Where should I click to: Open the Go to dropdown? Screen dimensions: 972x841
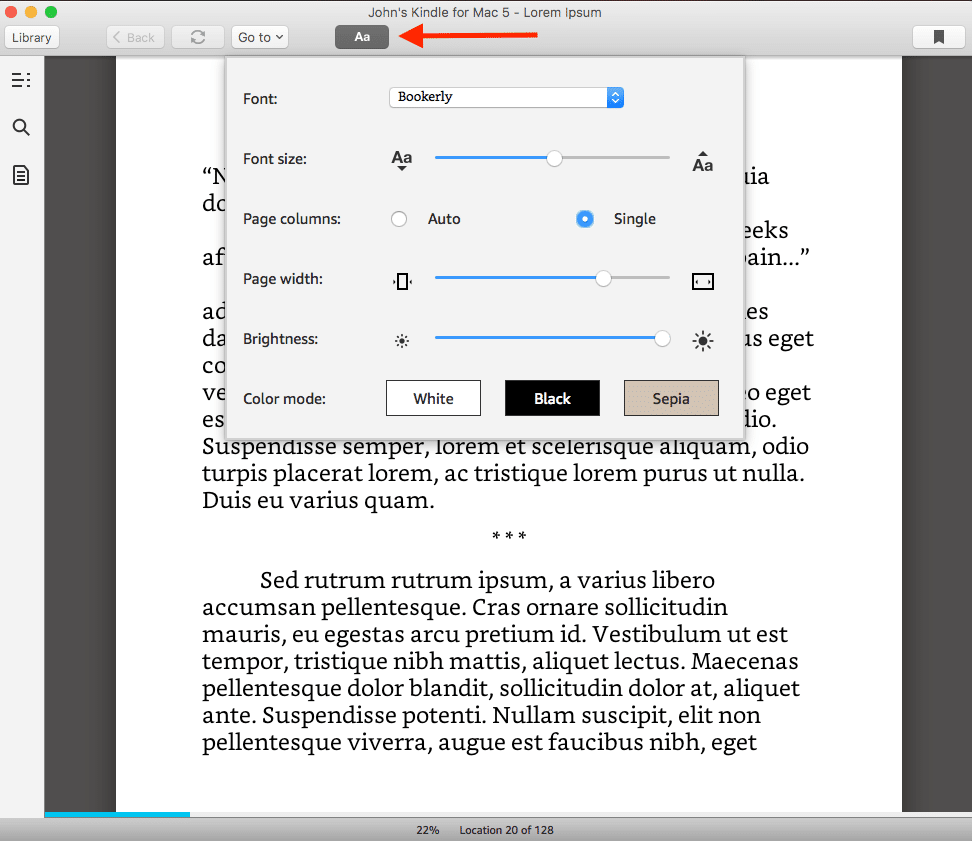259,36
